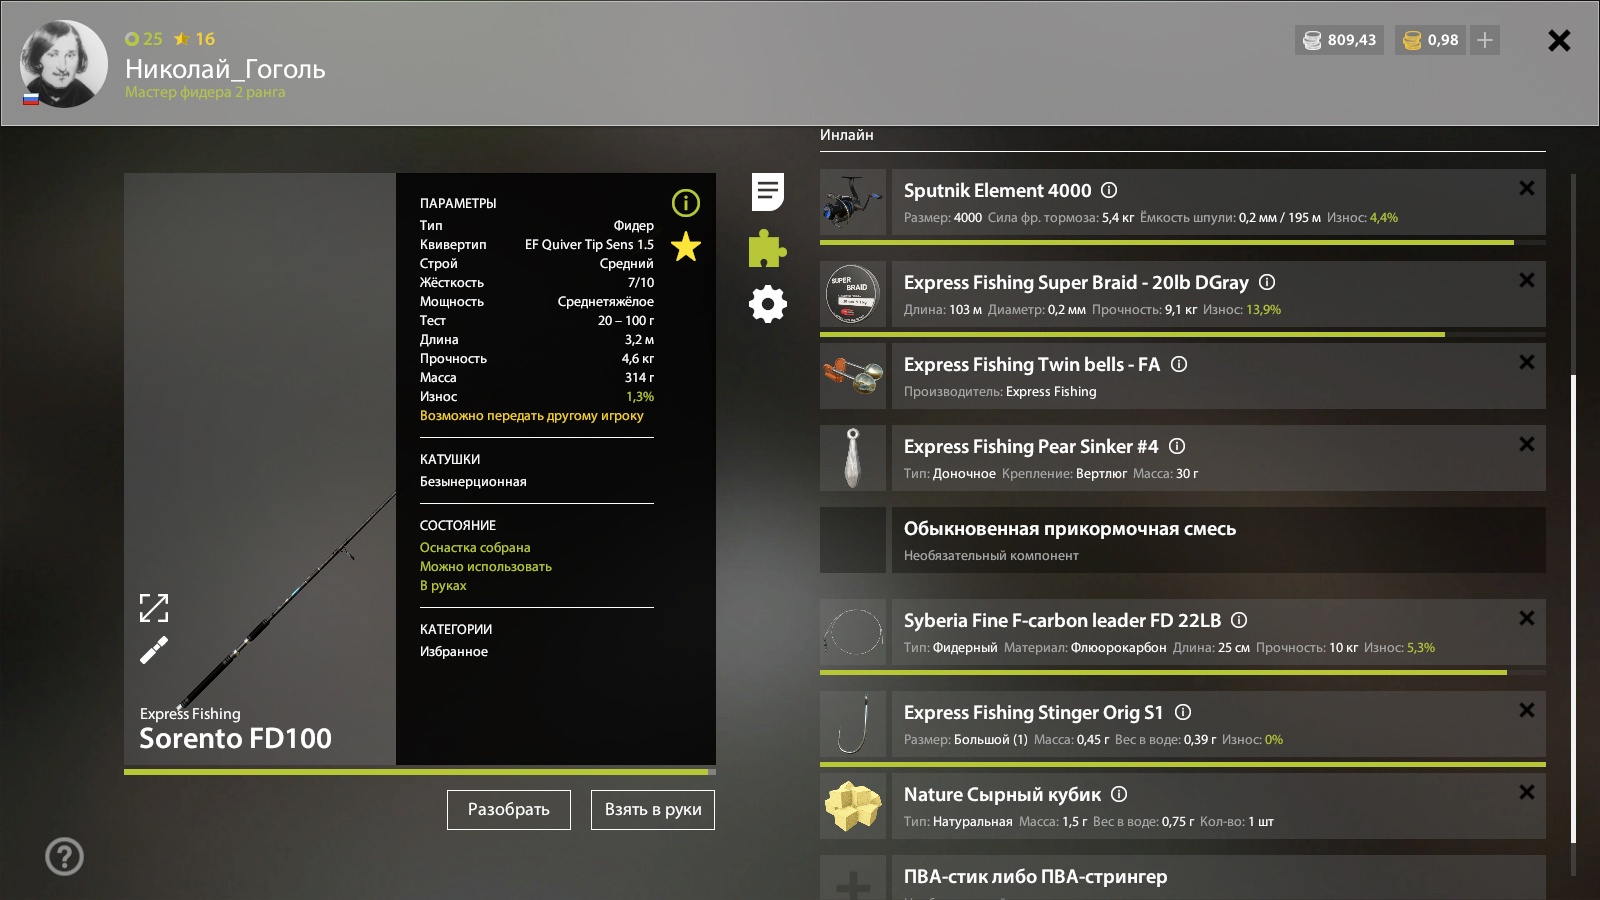Image resolution: width=1600 pixels, height=900 pixels.
Task: Remove Express Fishing Pear Sinker #4
Action: click(1527, 444)
